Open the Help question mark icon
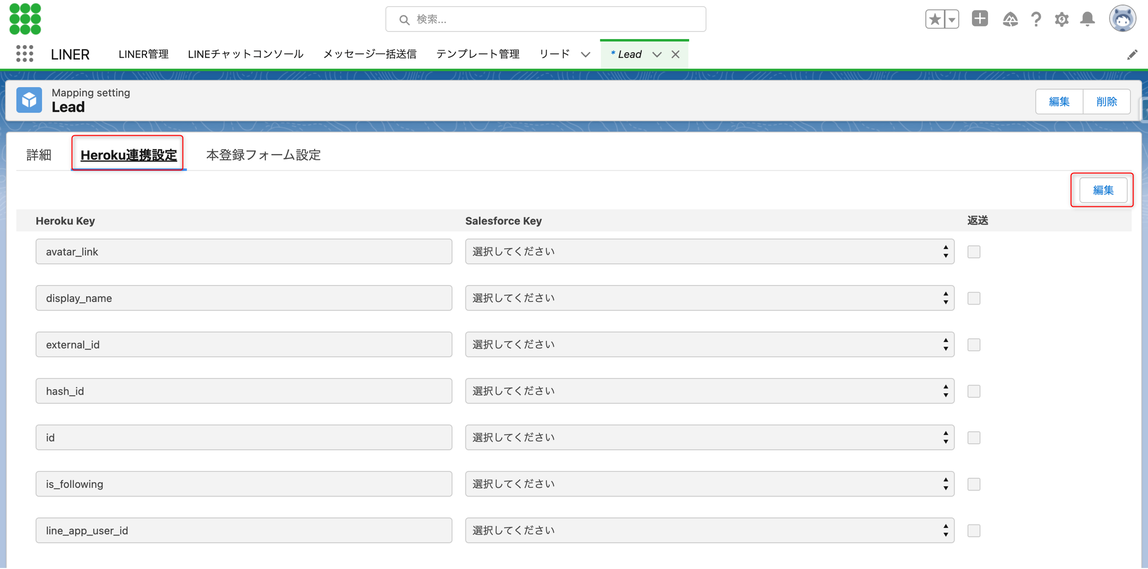The image size is (1148, 569). (x=1036, y=20)
